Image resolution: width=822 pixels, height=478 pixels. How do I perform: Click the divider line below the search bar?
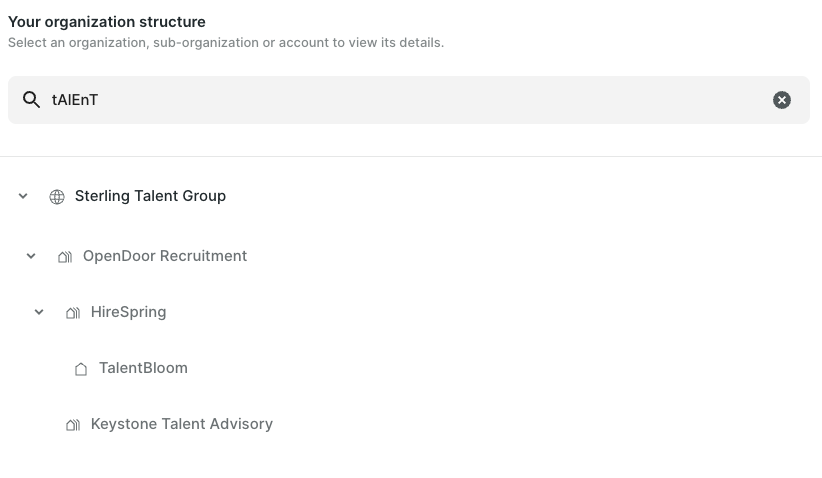[x=411, y=156]
